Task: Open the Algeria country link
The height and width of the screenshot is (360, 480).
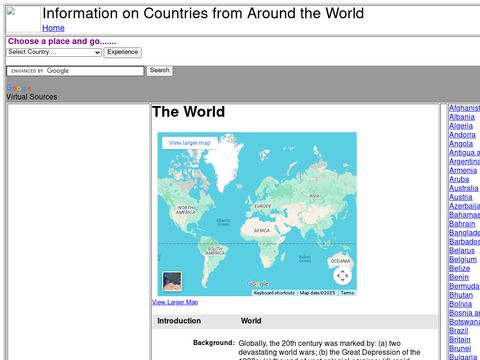Action: click(x=461, y=126)
